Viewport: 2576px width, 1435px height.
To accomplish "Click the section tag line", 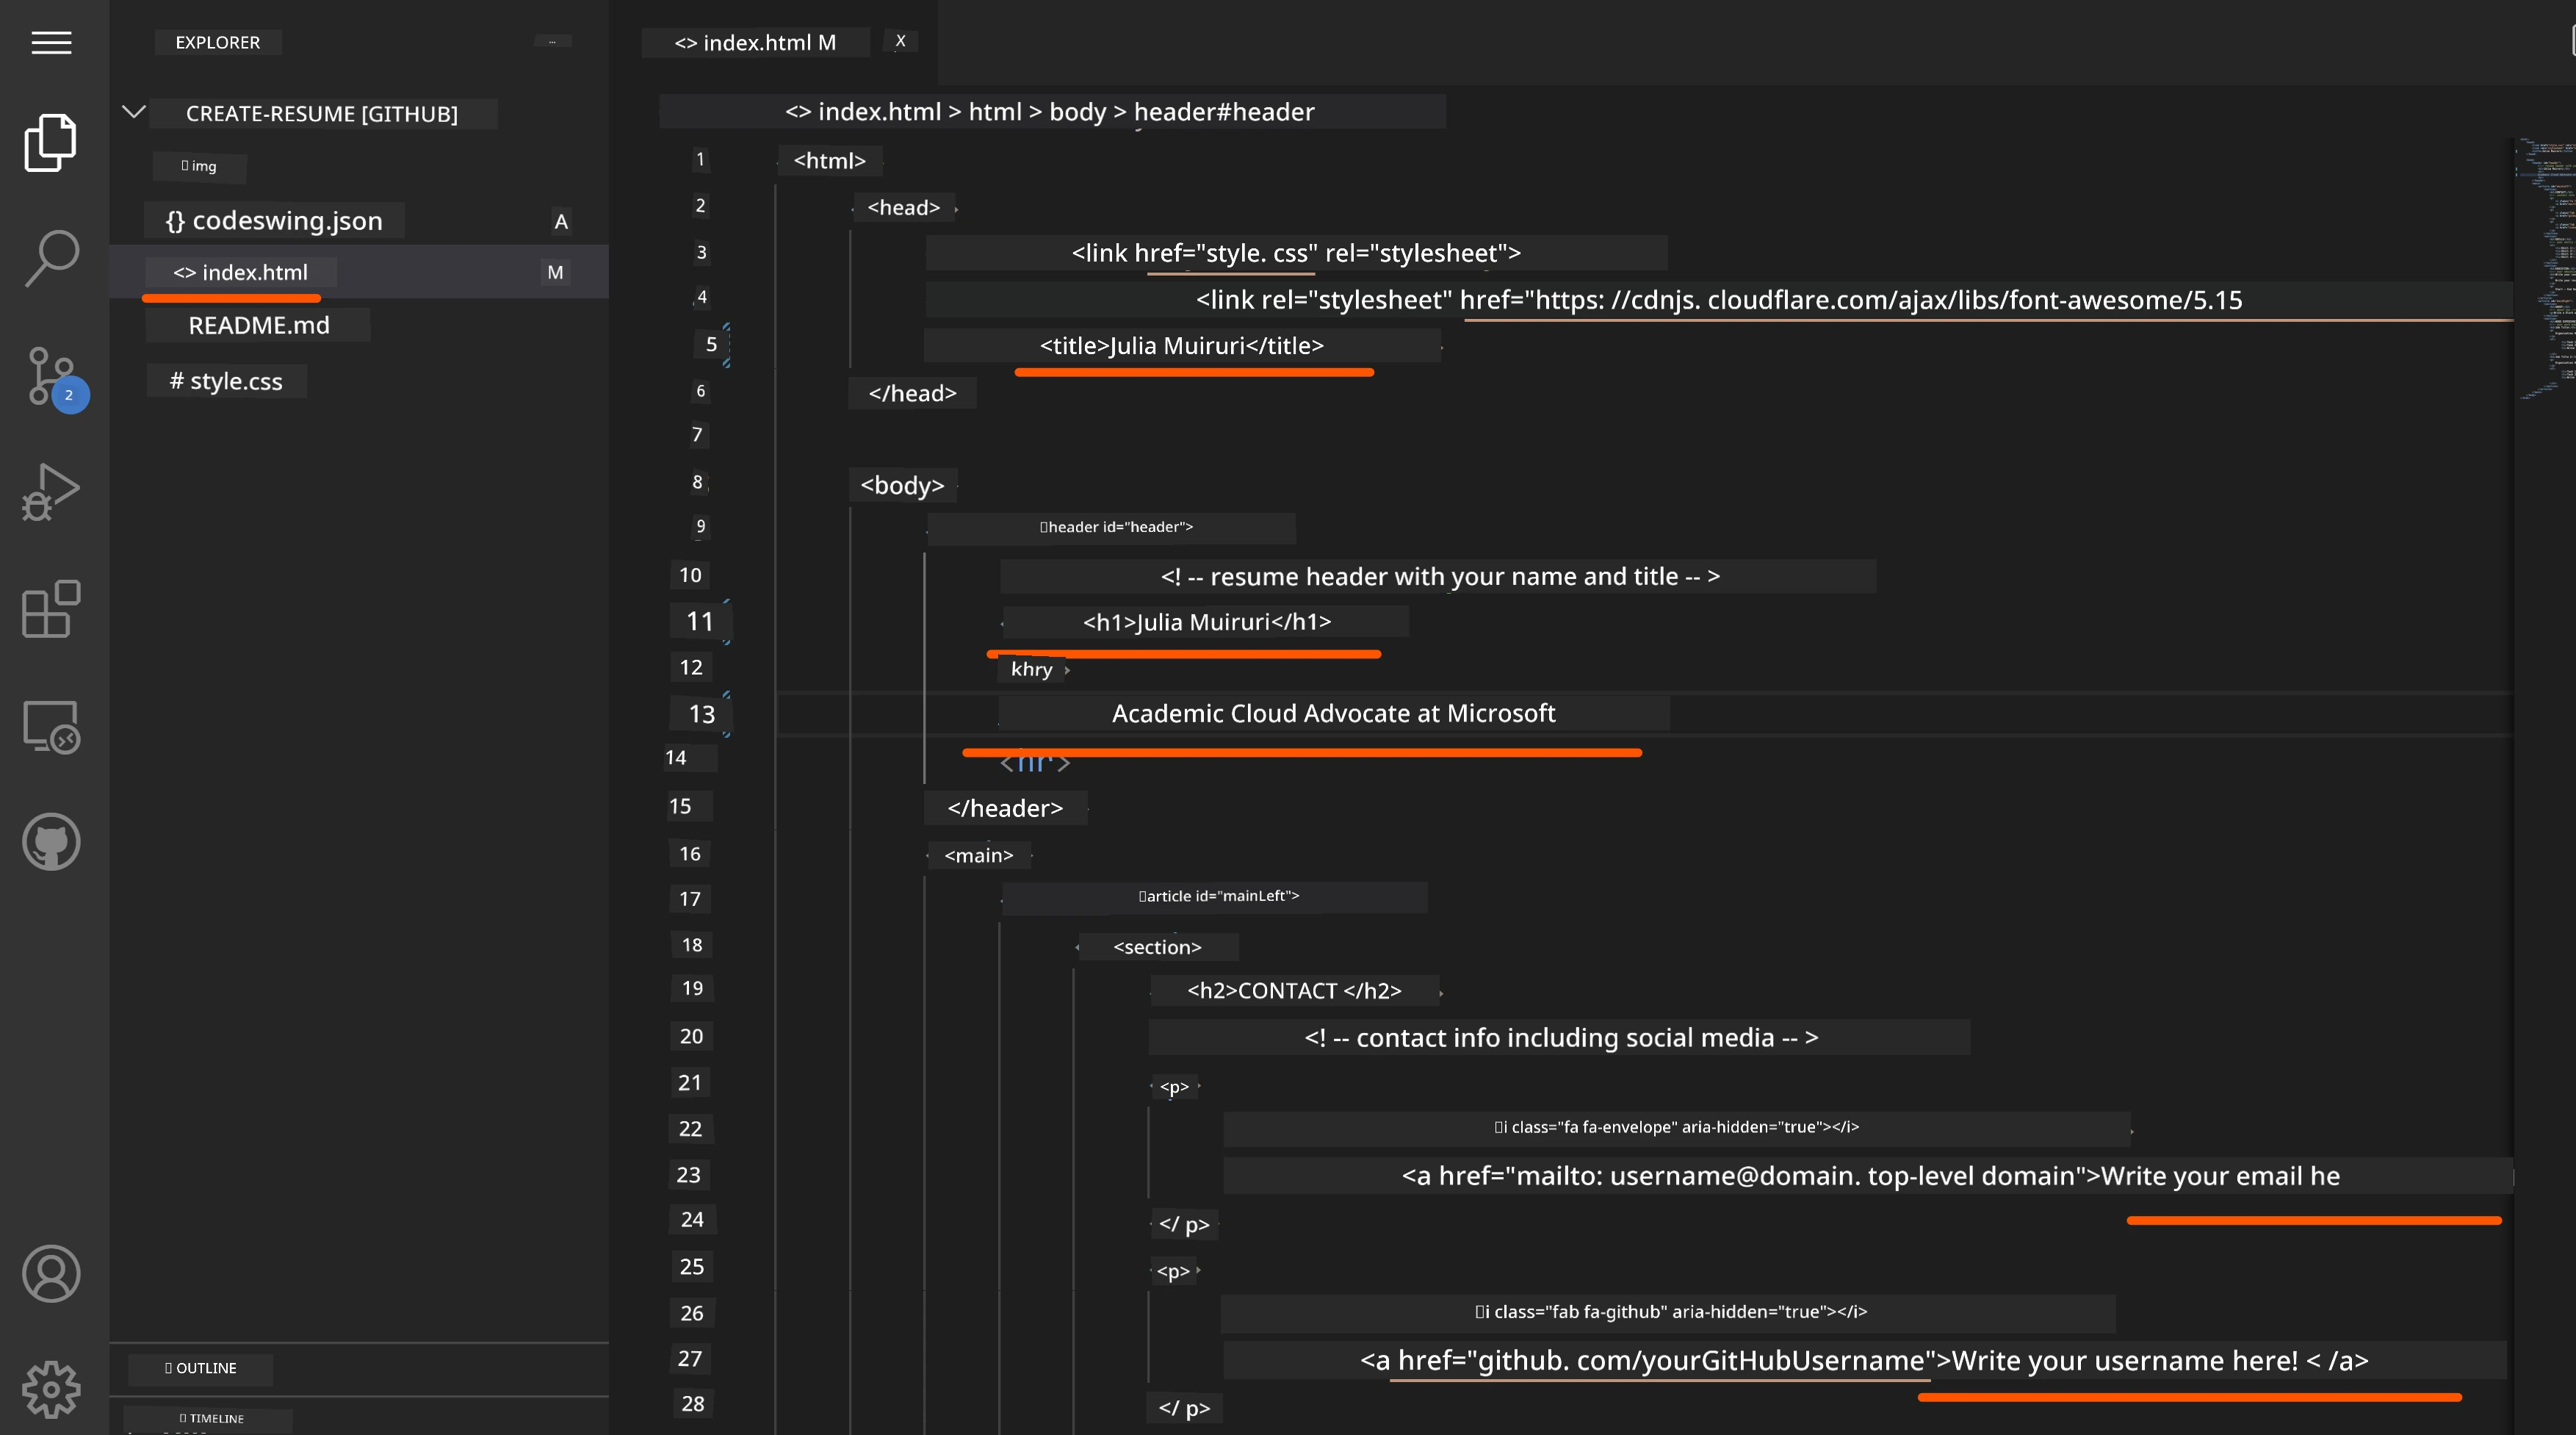I will point(1157,947).
